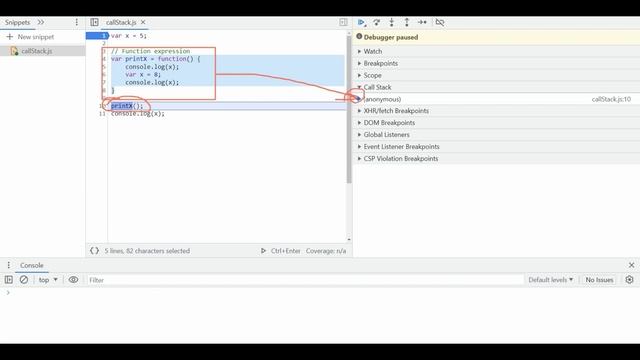Select the callStack.js editor tab
The image size is (640, 360).
[121, 22]
